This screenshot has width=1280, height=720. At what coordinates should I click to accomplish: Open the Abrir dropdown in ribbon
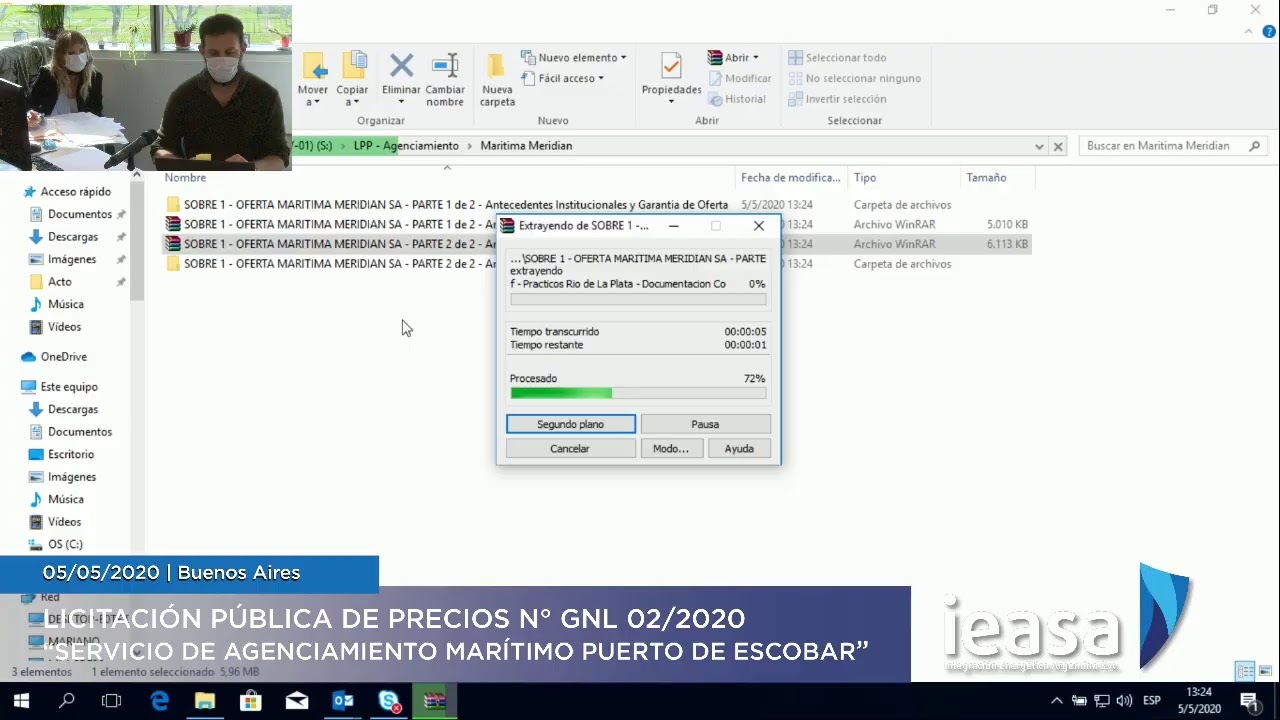[x=733, y=57]
